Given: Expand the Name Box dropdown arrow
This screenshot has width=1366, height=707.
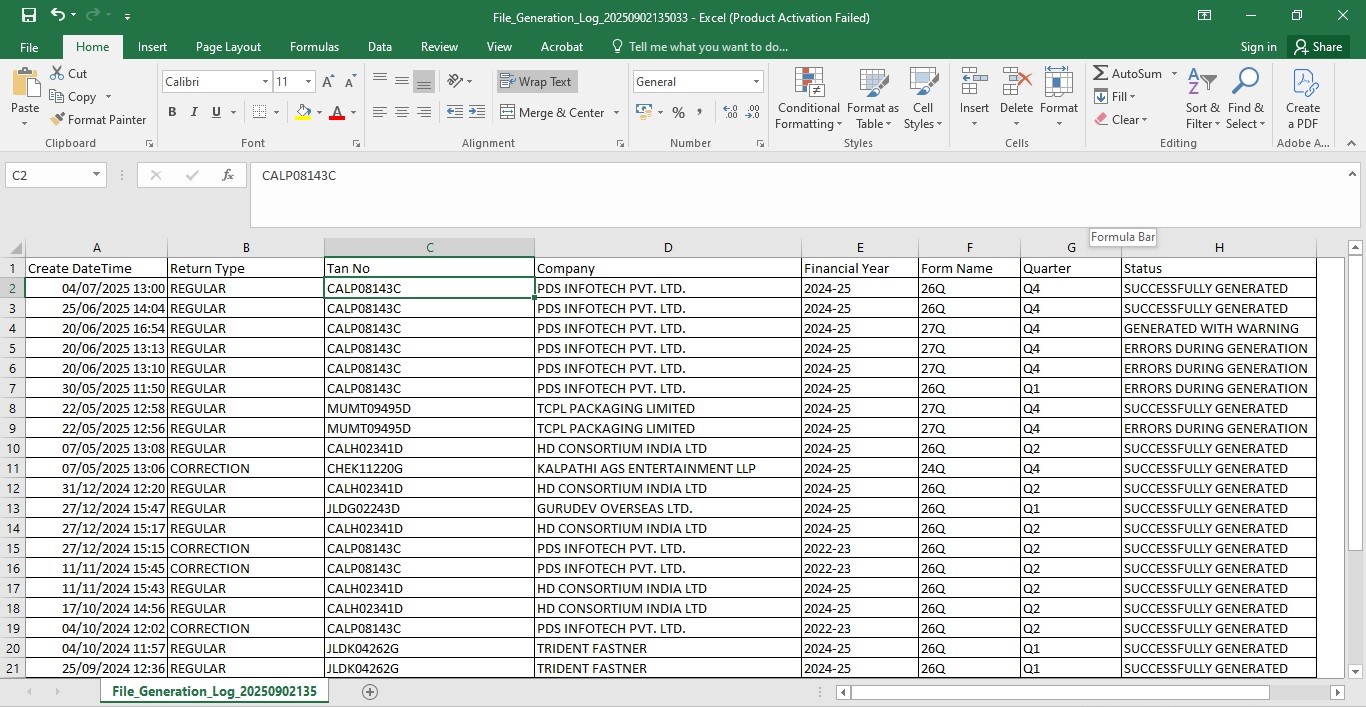Looking at the screenshot, I should (x=96, y=175).
